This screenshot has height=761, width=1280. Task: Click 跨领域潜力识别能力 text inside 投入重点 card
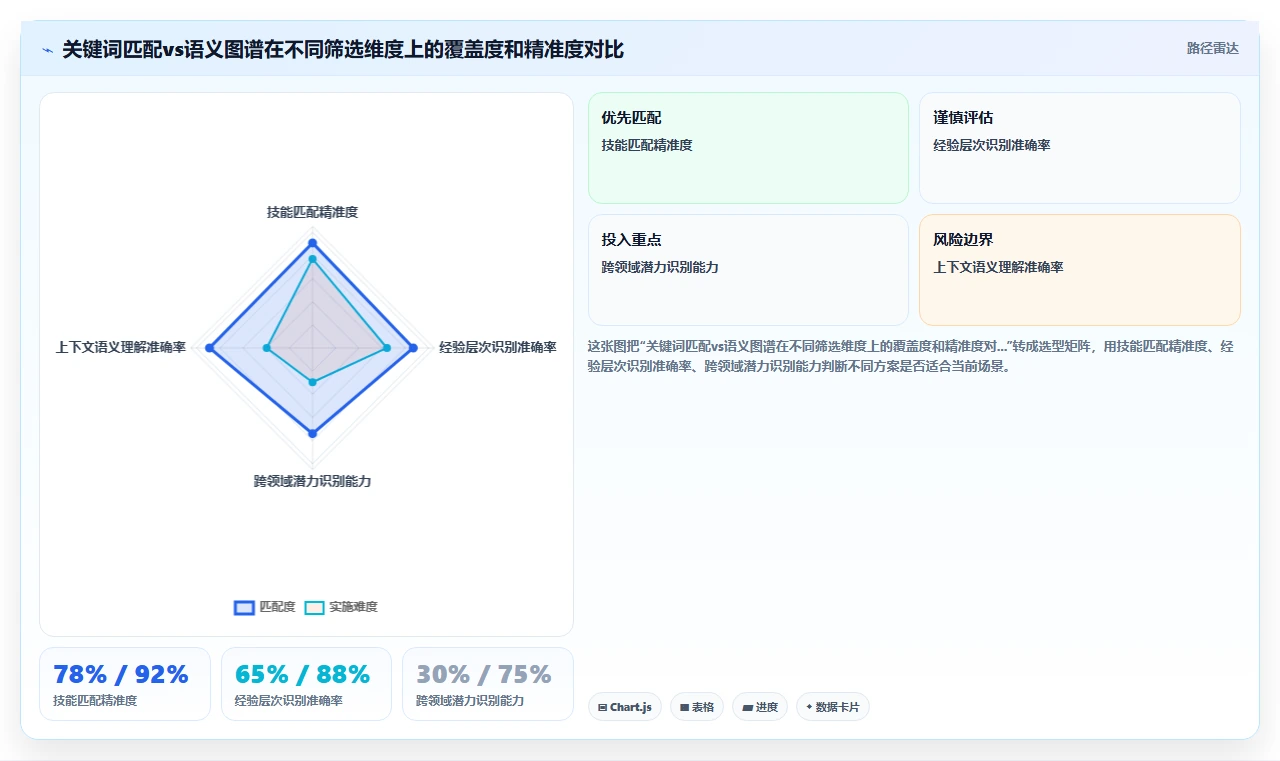coord(660,267)
